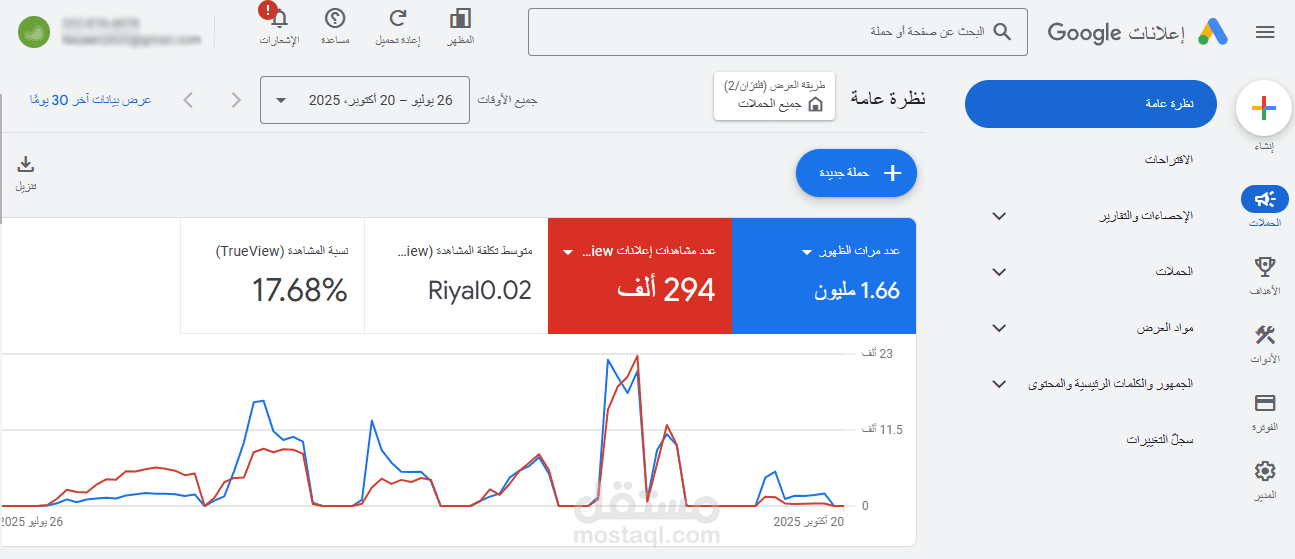The image size is (1295, 559).
Task: Open the Billing card icon
Action: 1264,403
